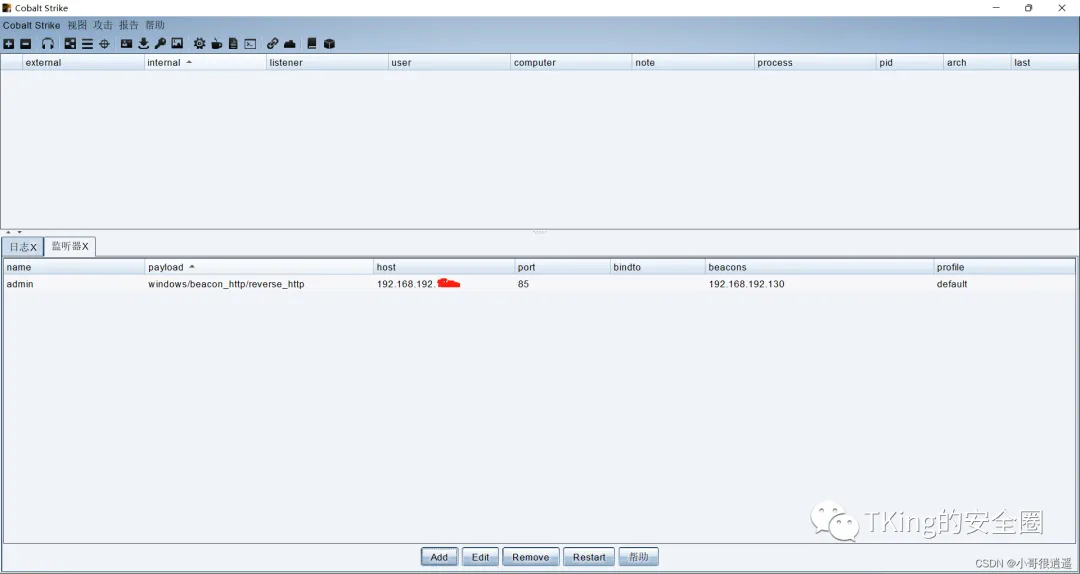Sort listeners by host column header
The width and height of the screenshot is (1080, 574).
click(x=444, y=267)
